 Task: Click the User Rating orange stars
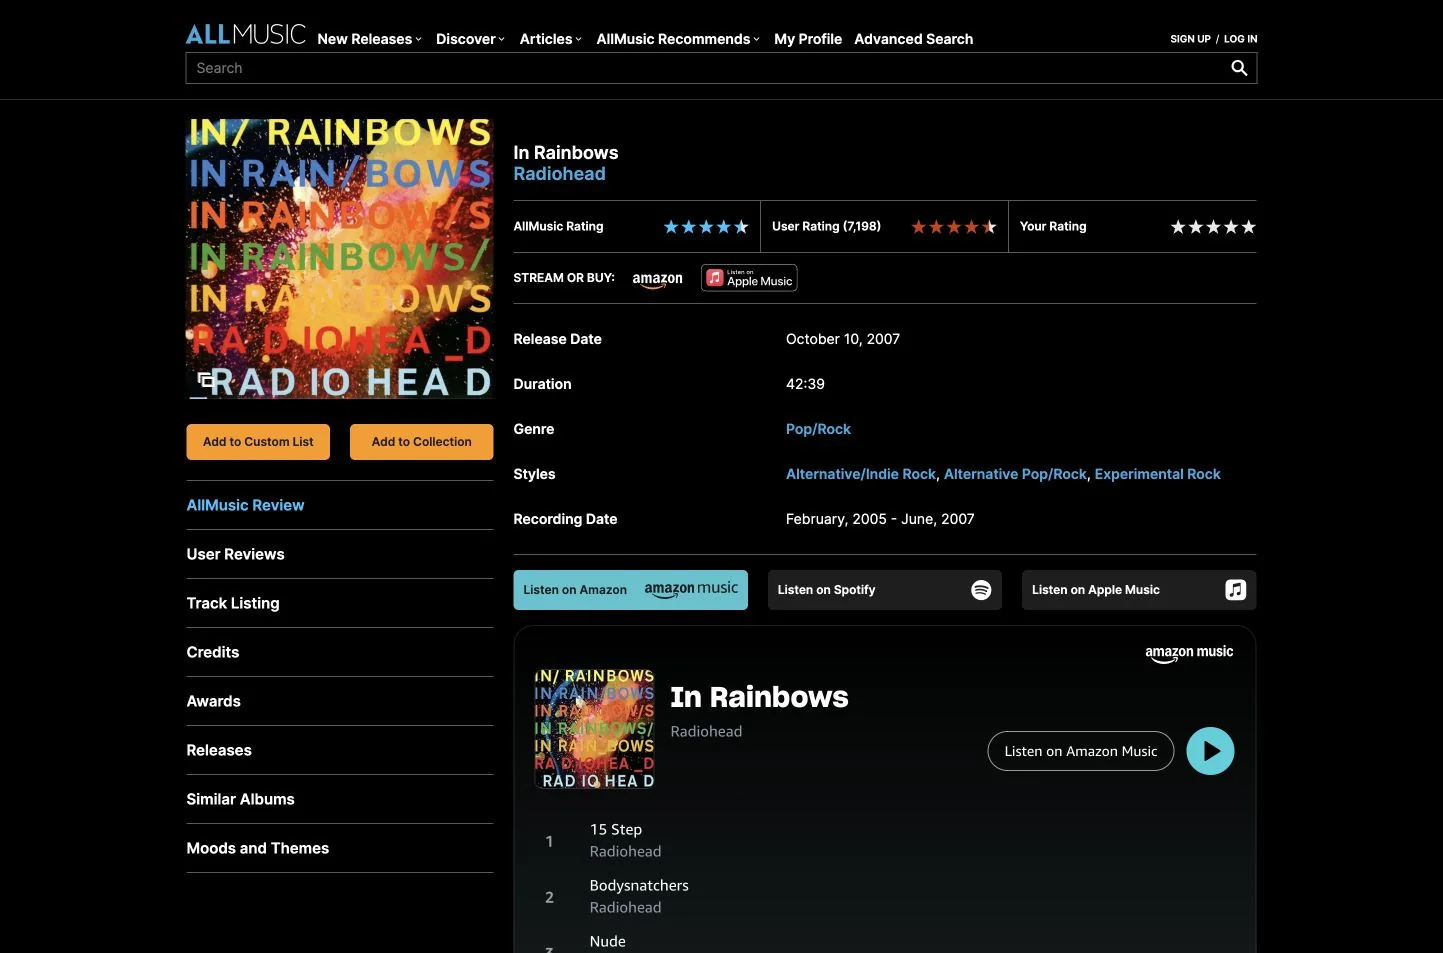click(954, 227)
